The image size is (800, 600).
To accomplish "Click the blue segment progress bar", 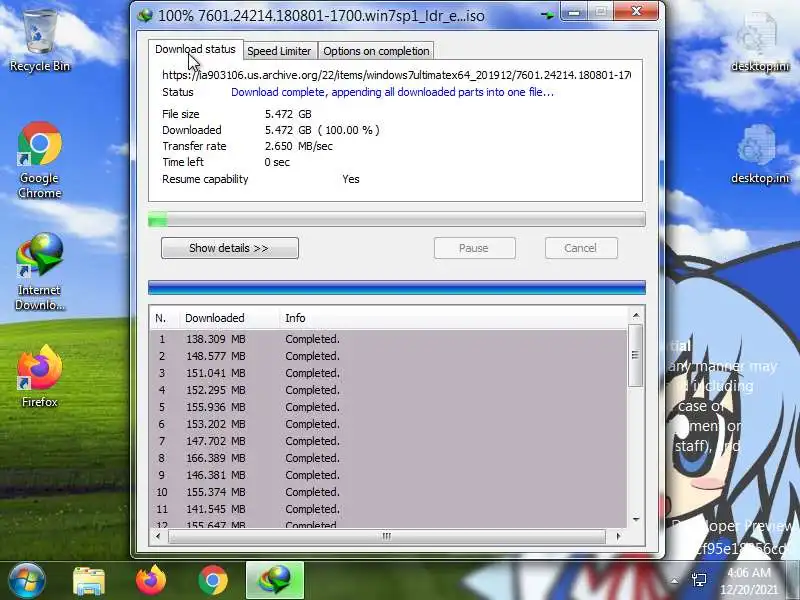I will click(x=396, y=287).
